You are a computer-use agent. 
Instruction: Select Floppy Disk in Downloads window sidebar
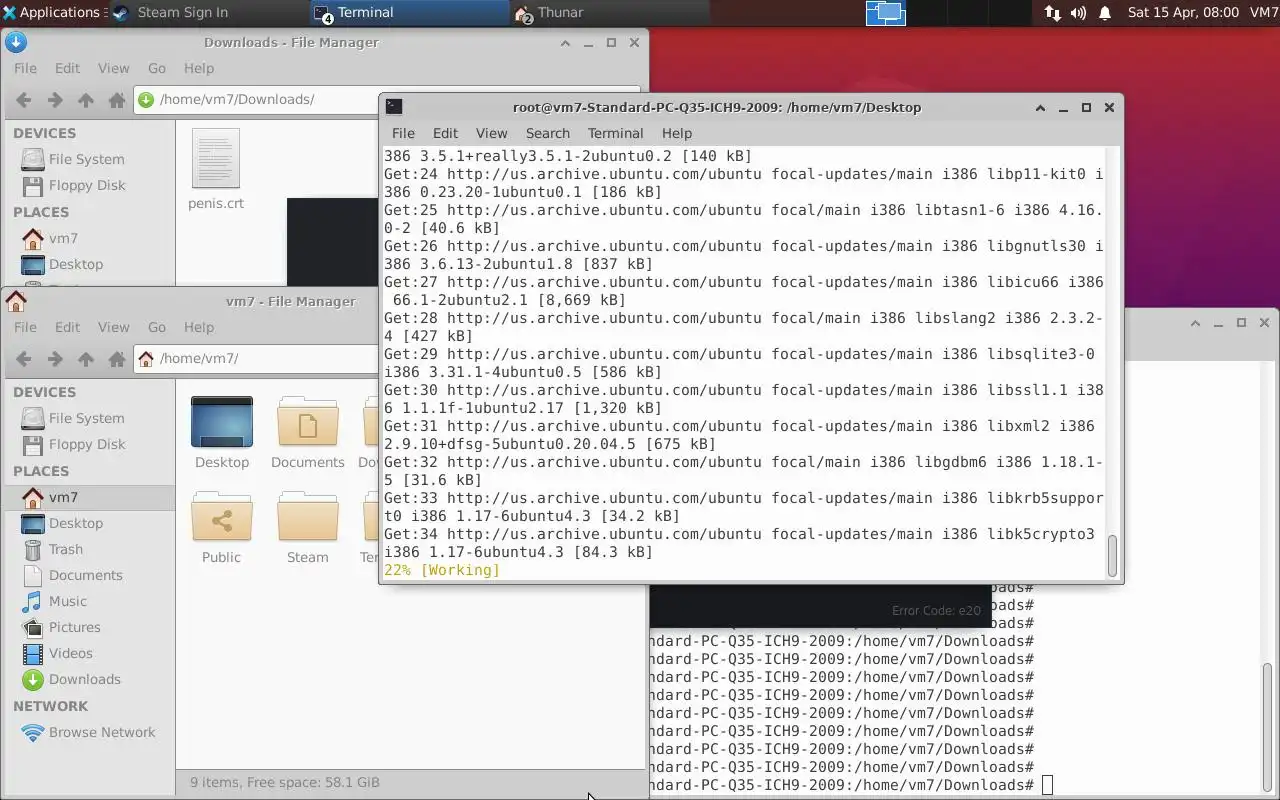tap(87, 185)
